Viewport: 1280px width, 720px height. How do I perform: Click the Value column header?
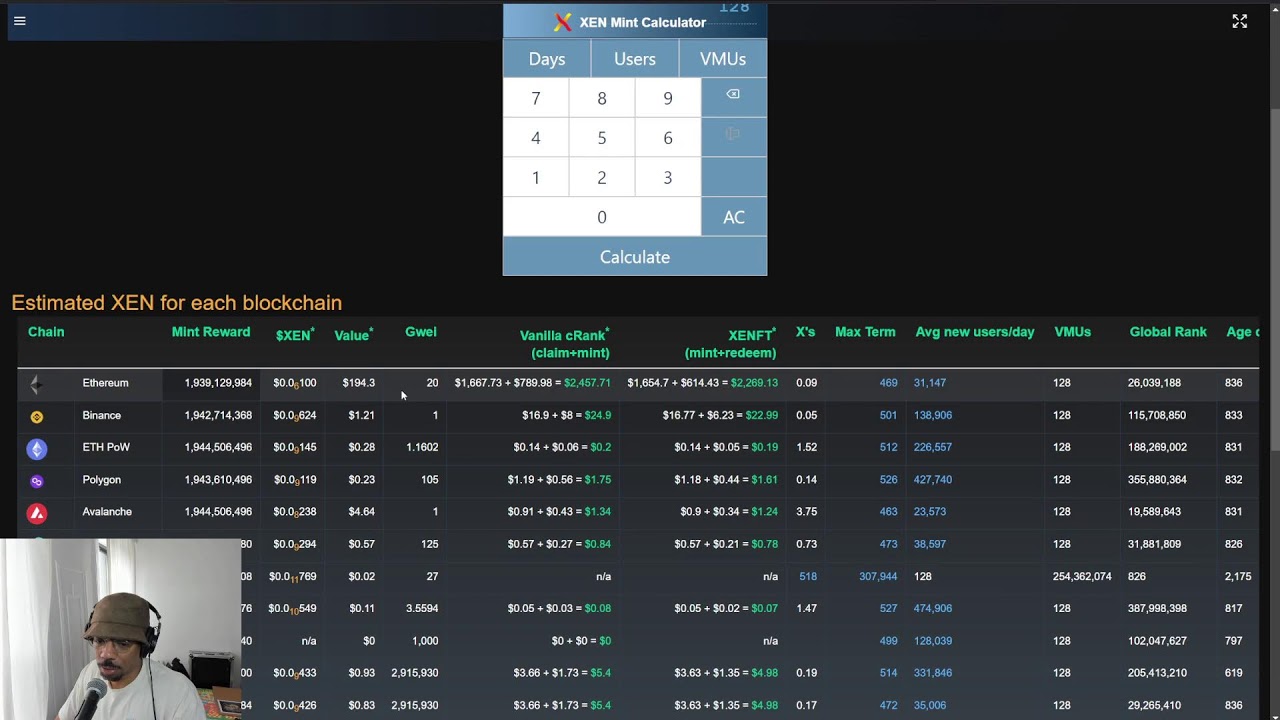tap(354, 335)
